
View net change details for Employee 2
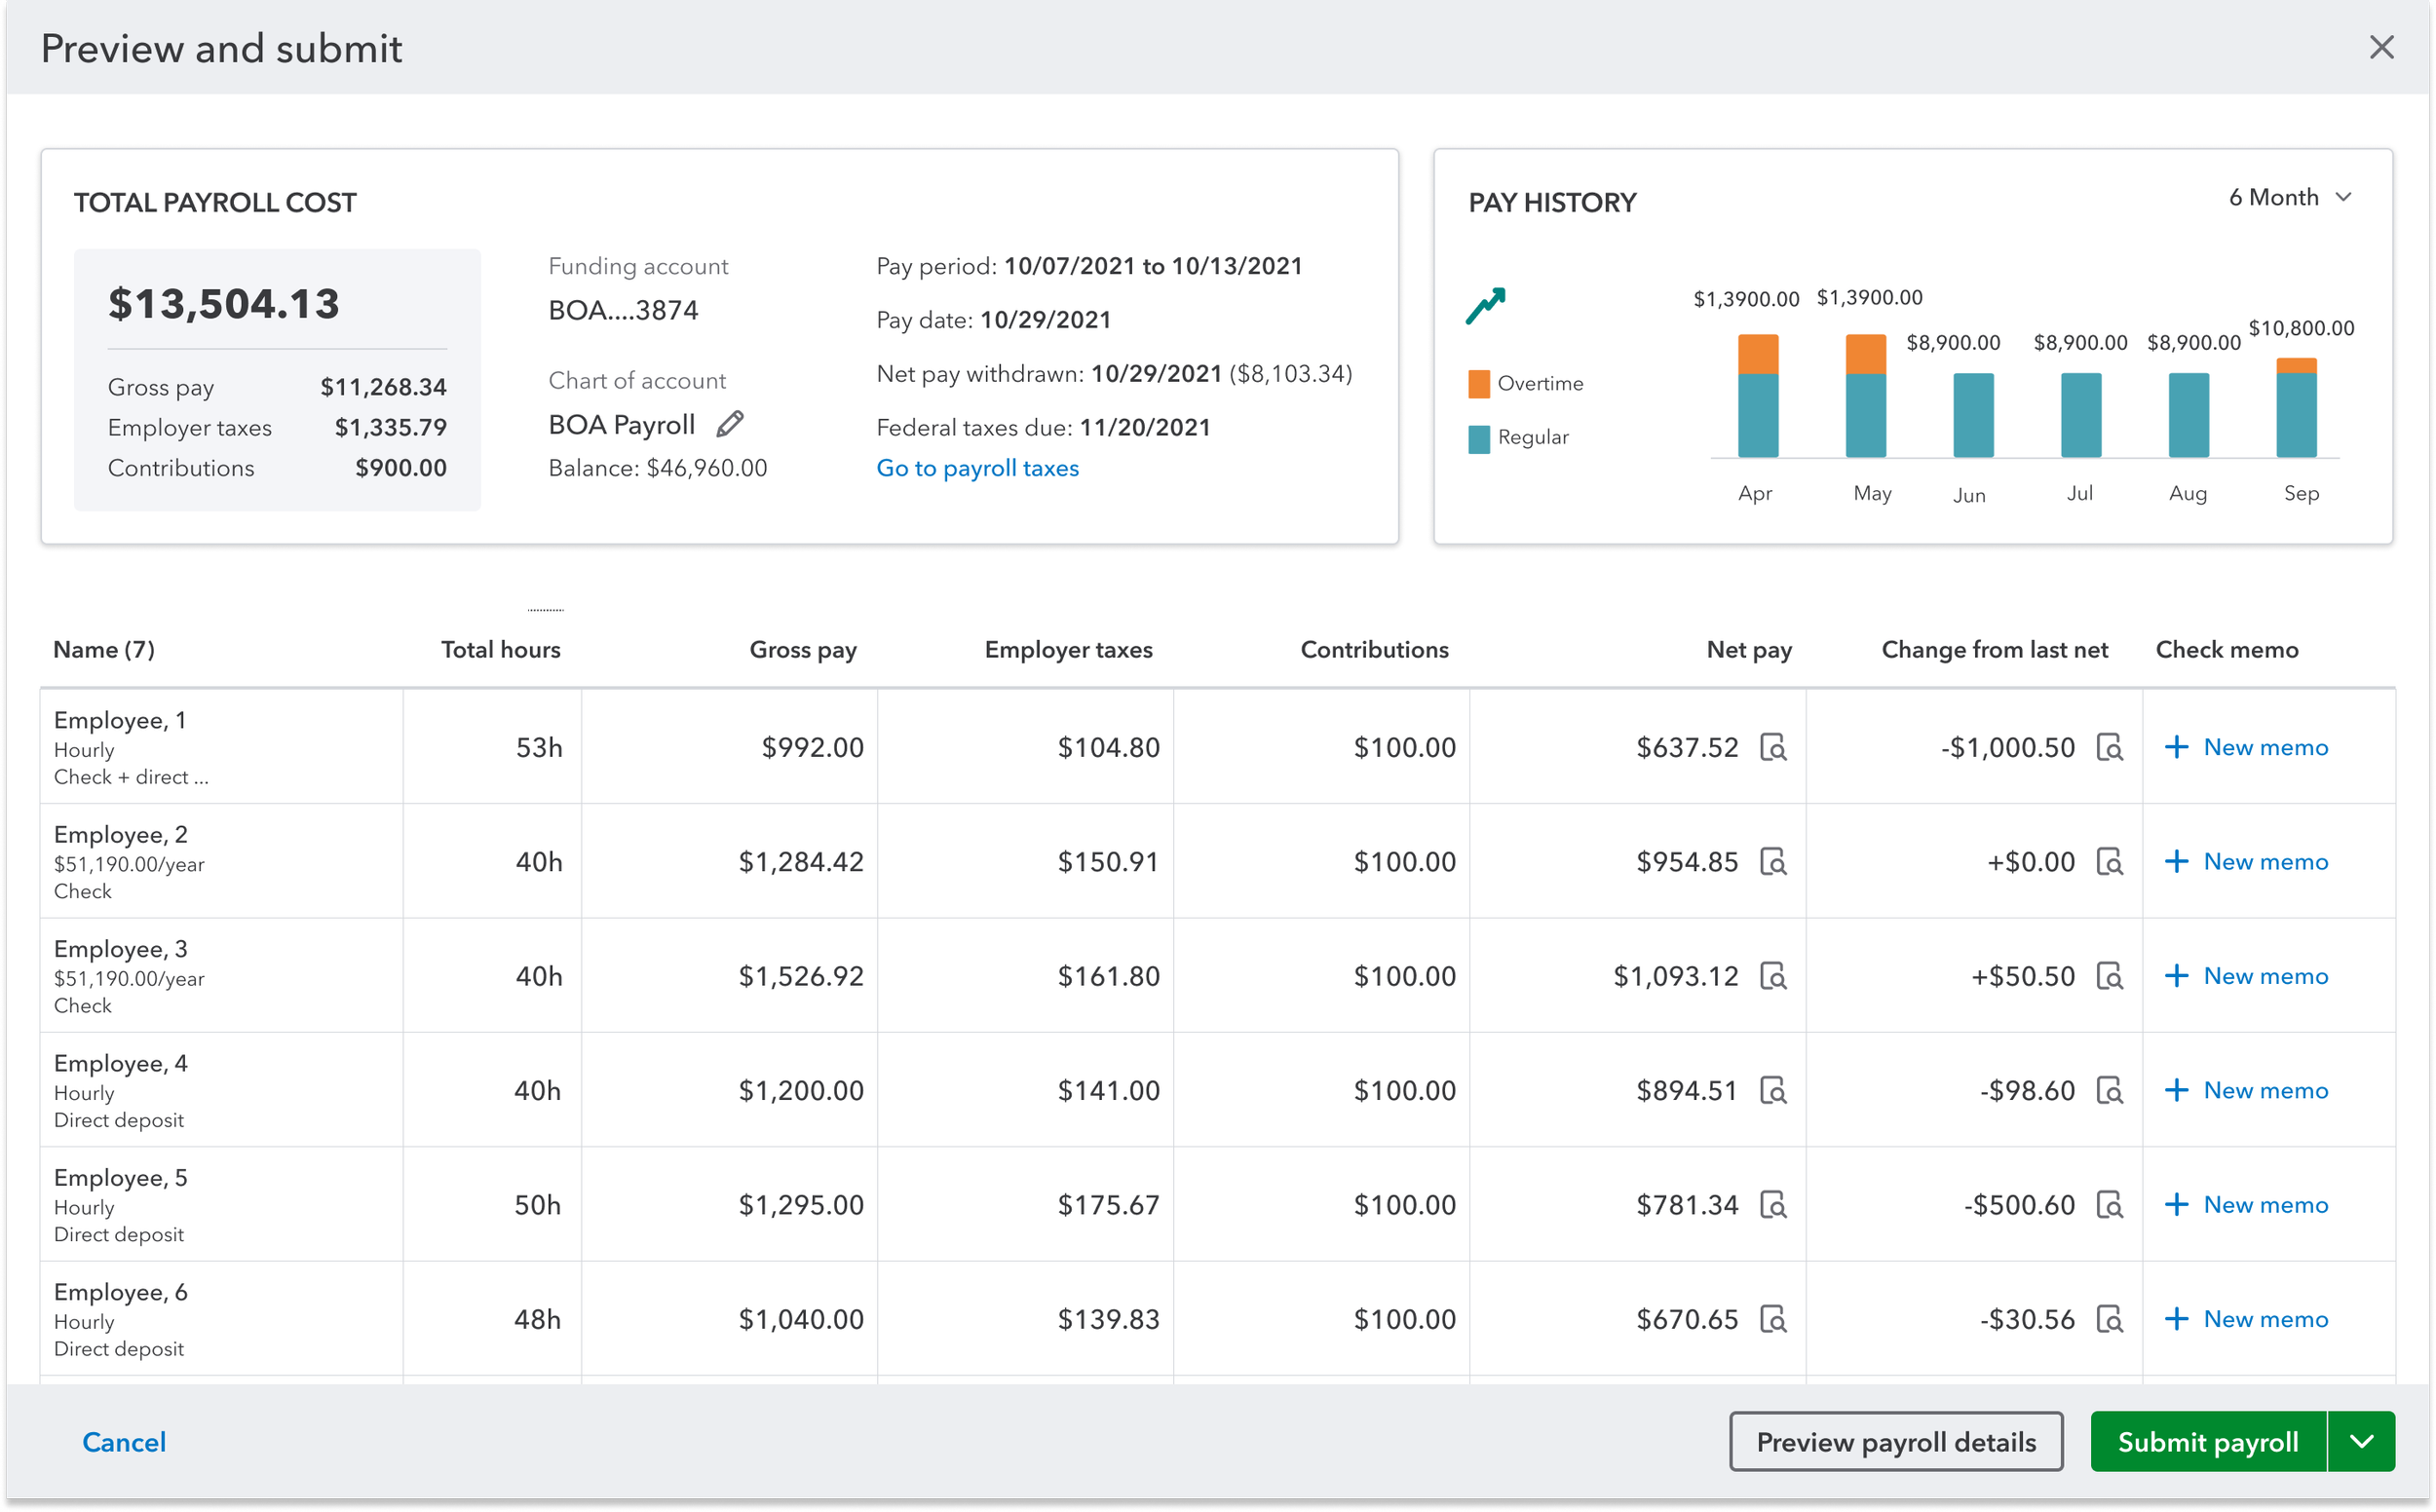pyautogui.click(x=2109, y=862)
